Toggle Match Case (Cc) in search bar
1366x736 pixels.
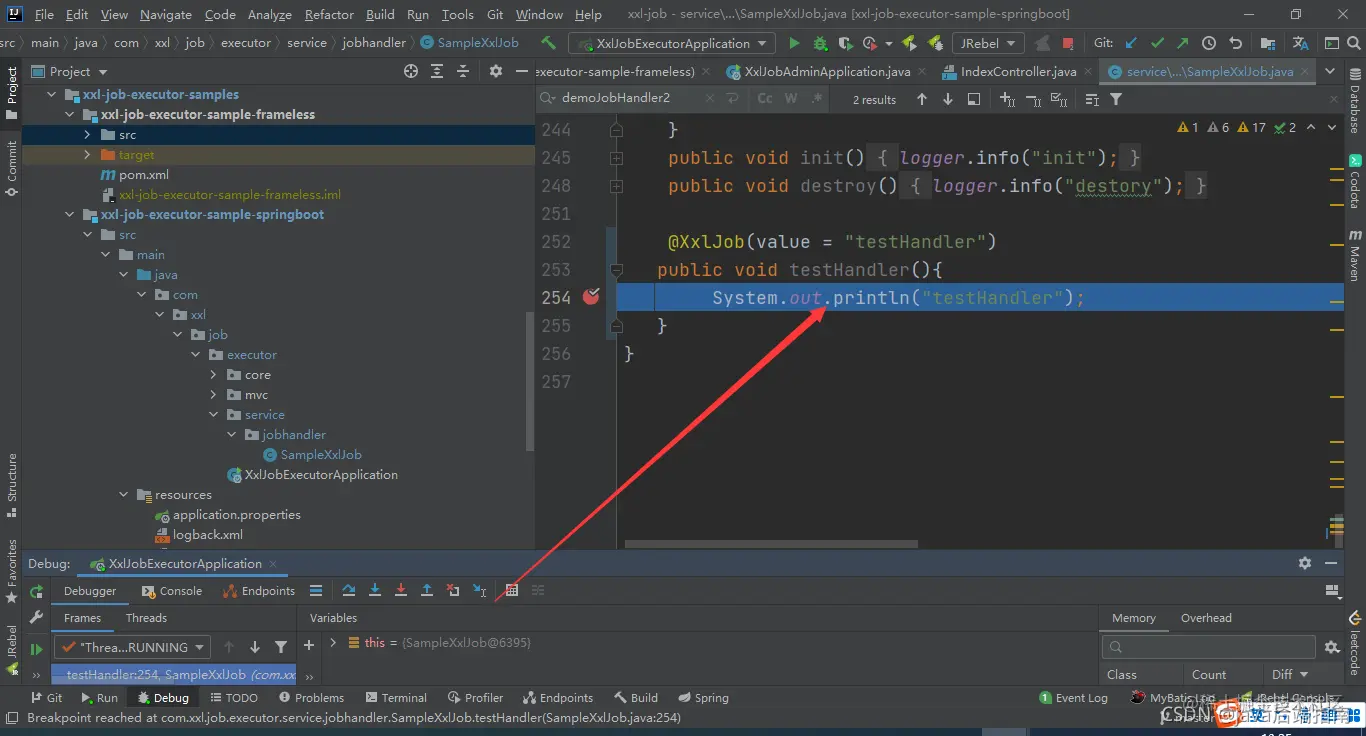click(x=765, y=99)
